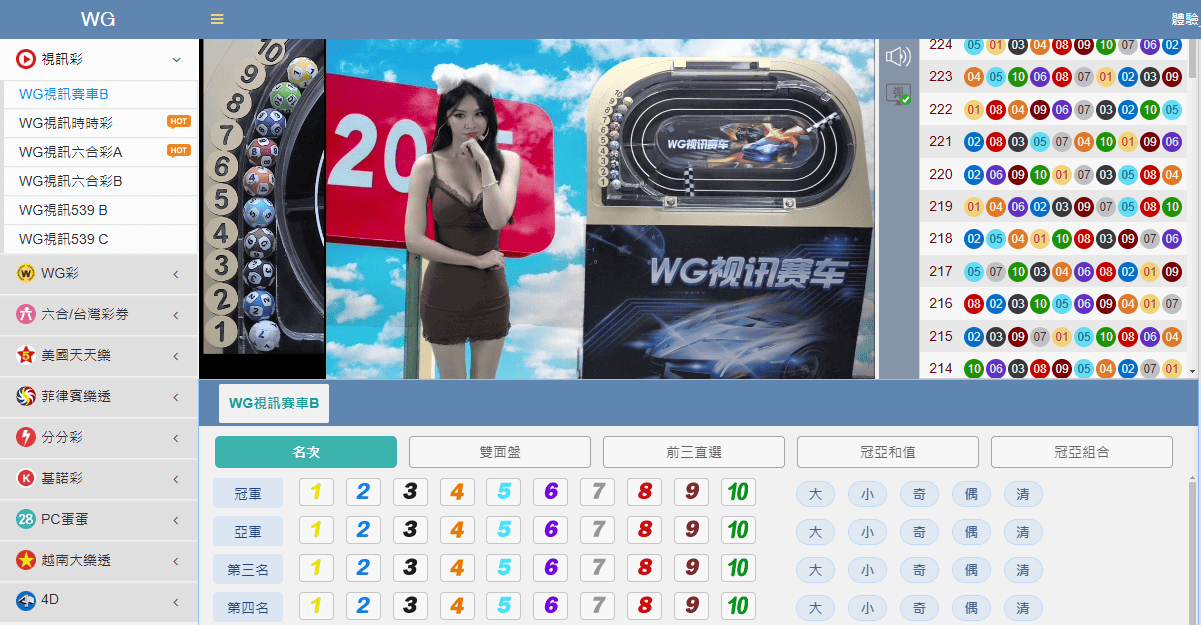Viewport: 1201px width, 625px height.
Task: Click the 美國天天樂 star icon
Action: pos(26,356)
